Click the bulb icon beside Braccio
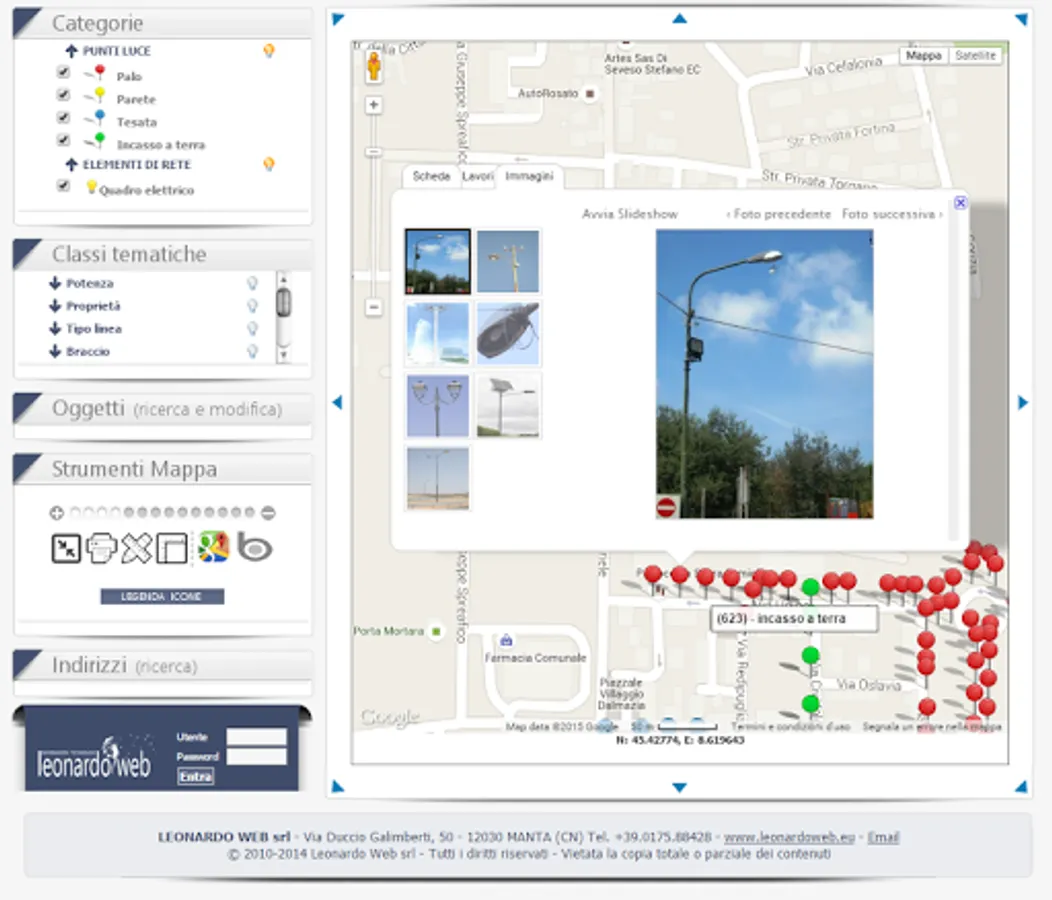The width and height of the screenshot is (1052, 900). pyautogui.click(x=252, y=351)
